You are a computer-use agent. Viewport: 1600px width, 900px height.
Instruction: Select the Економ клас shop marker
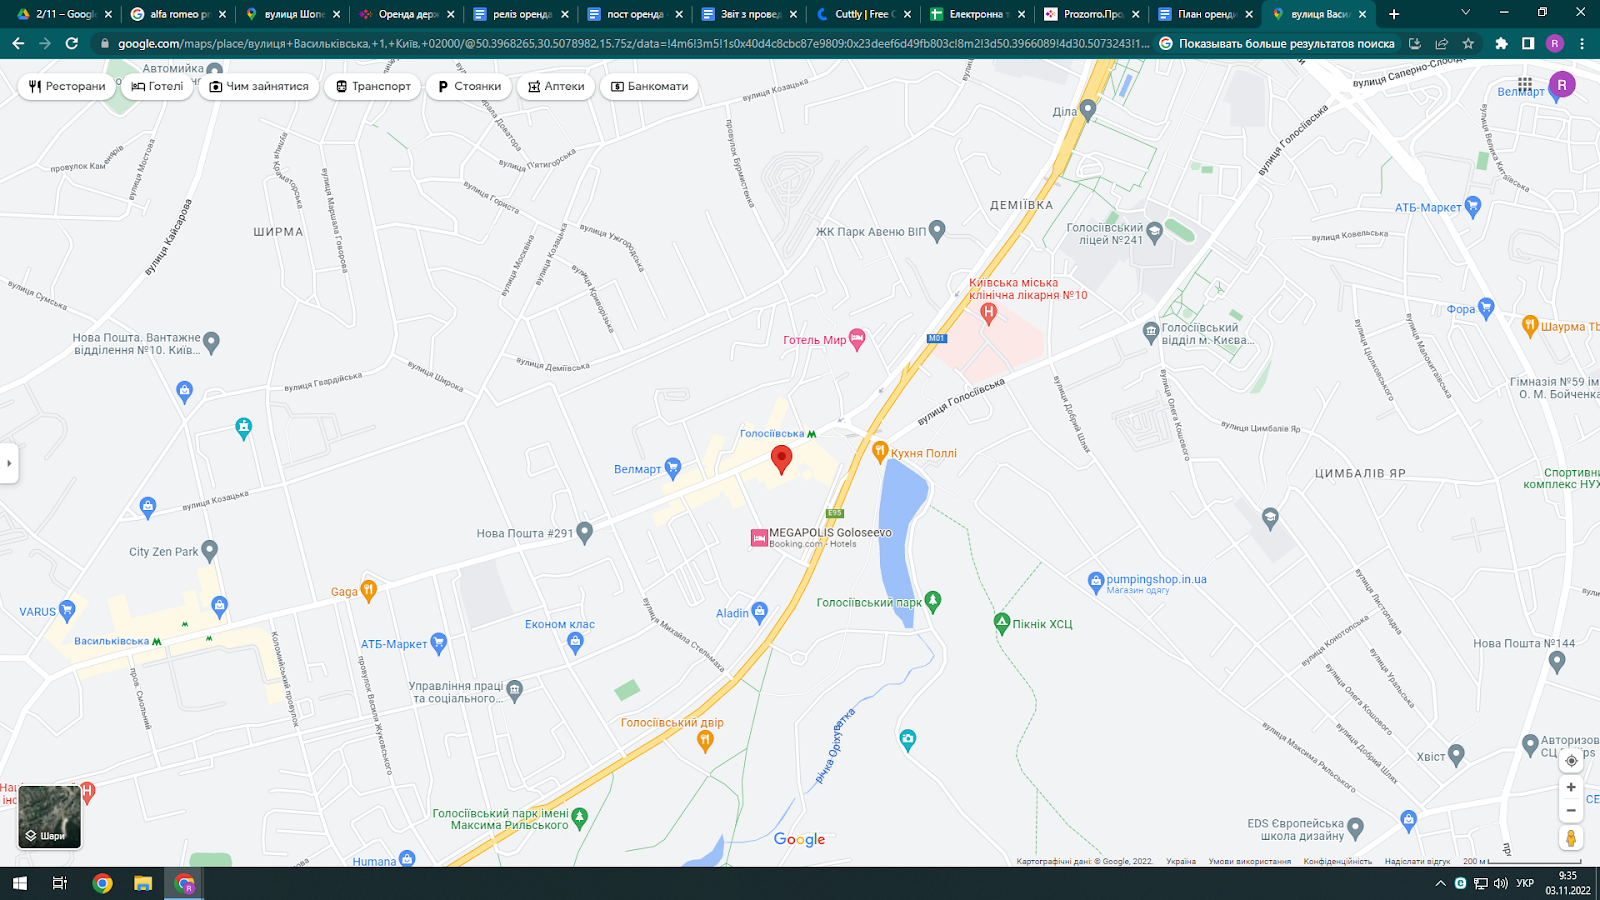pyautogui.click(x=575, y=643)
